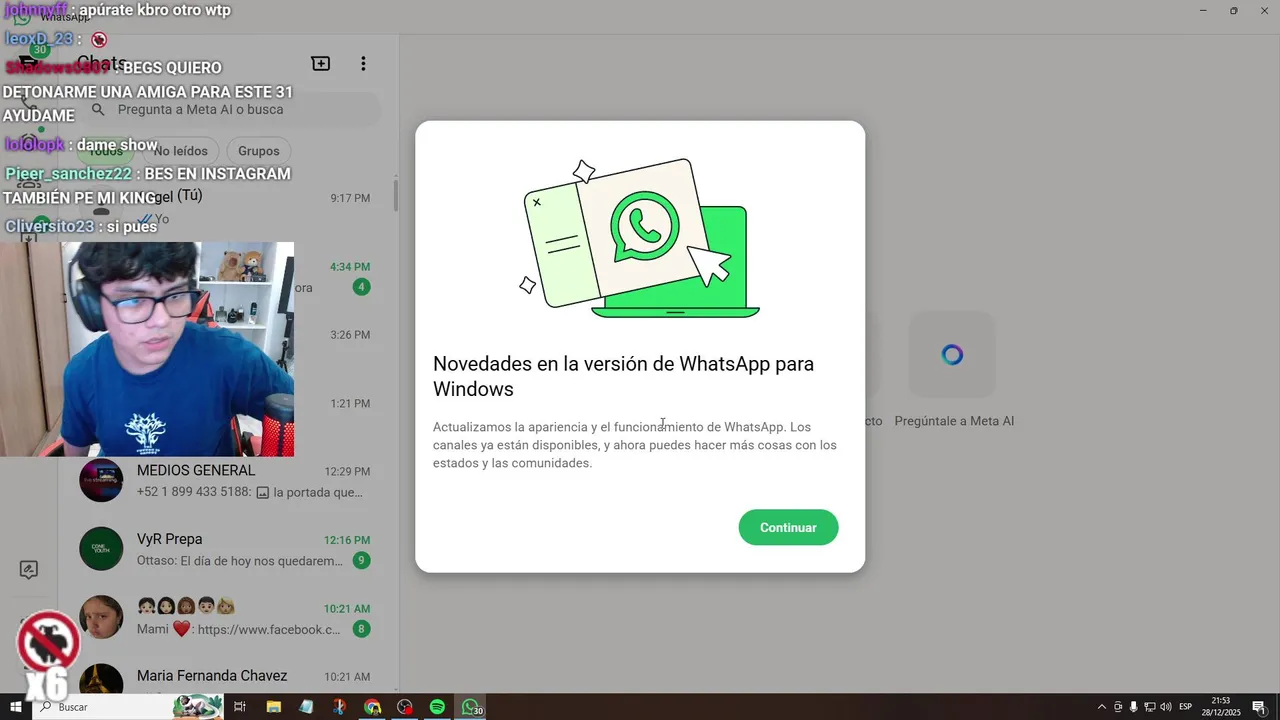Click the avatar beside the 'Mami' message
The width and height of the screenshot is (1280, 720).
[x=101, y=618]
